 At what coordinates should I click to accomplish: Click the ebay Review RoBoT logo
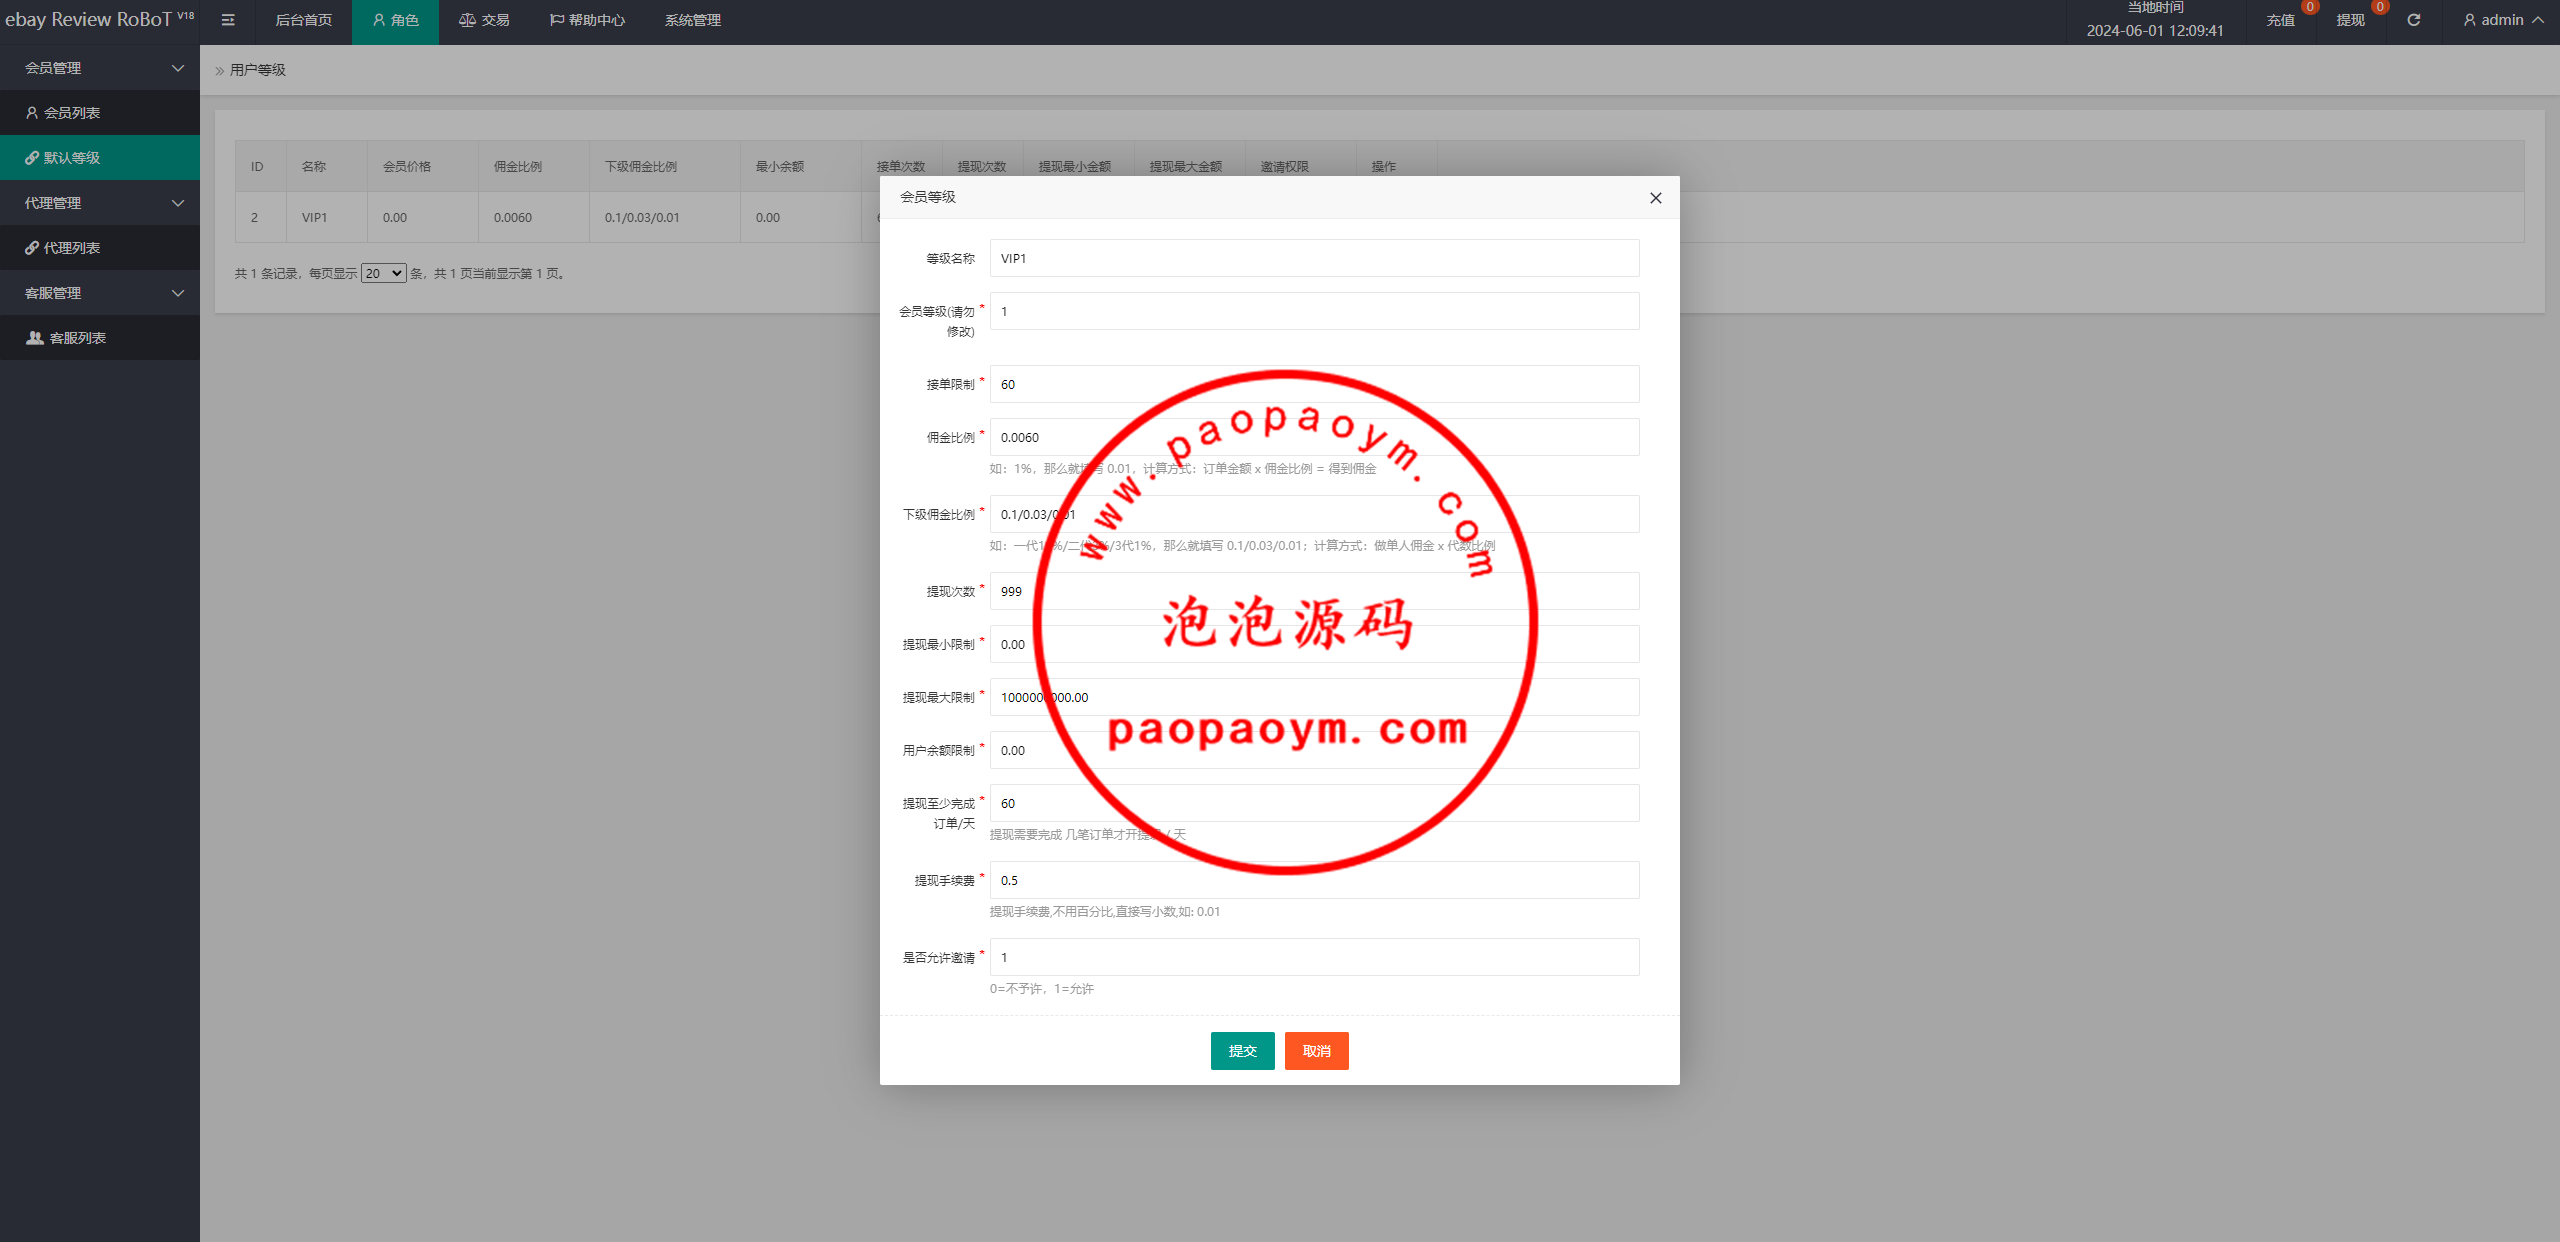tap(99, 20)
